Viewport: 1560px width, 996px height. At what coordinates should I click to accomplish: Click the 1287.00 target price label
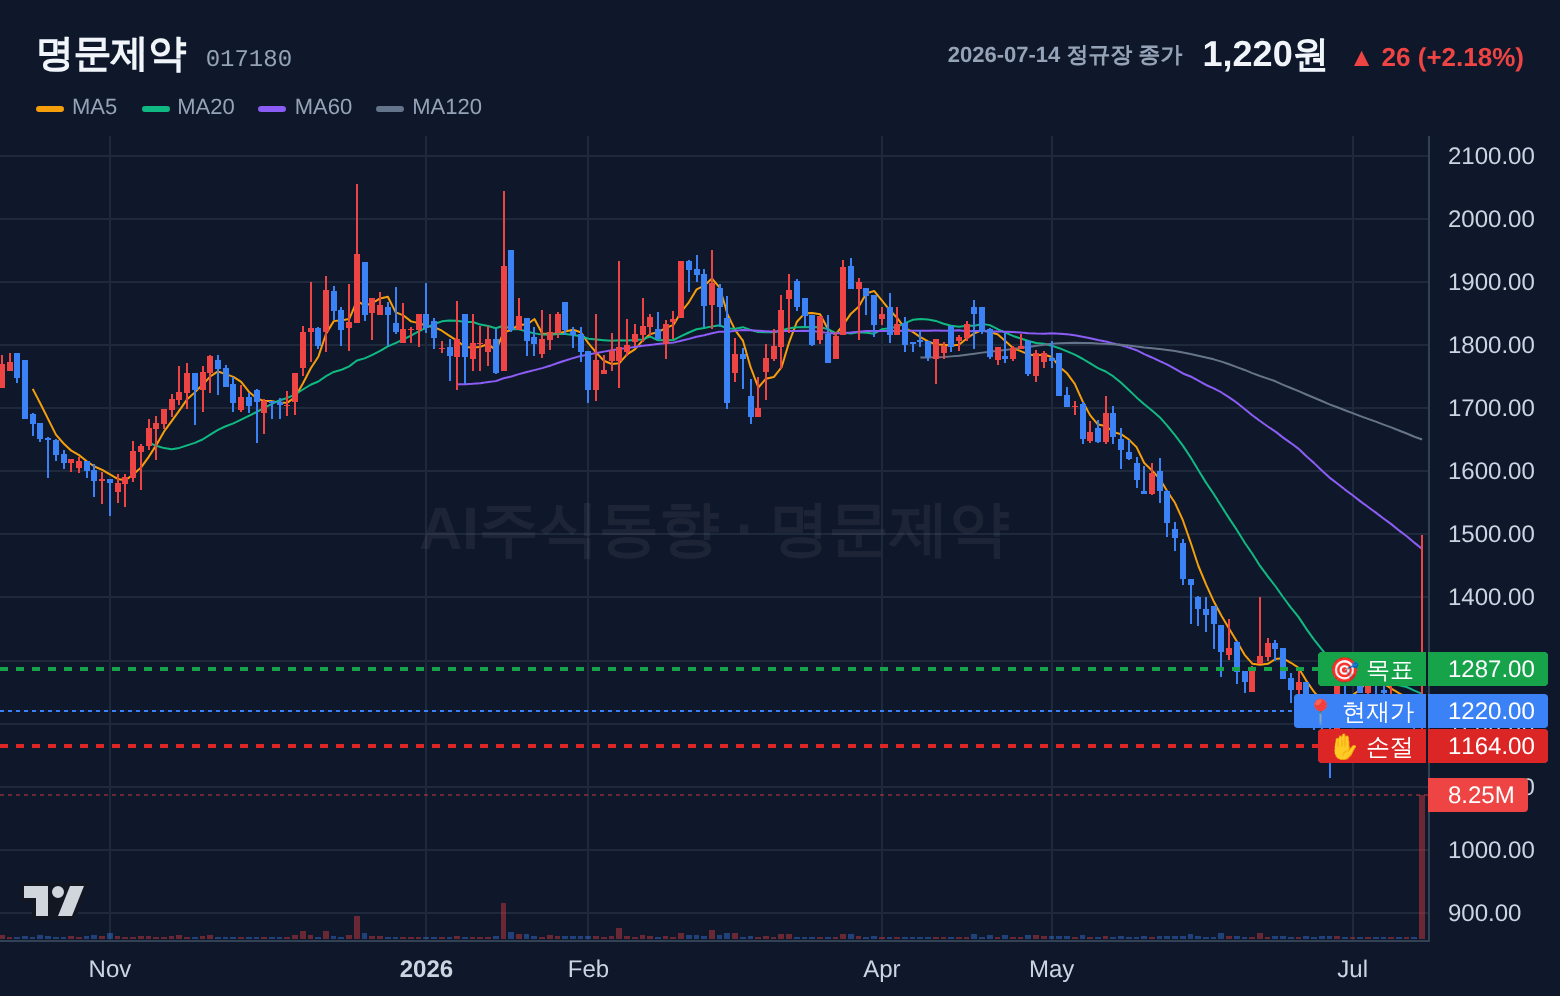[1488, 669]
